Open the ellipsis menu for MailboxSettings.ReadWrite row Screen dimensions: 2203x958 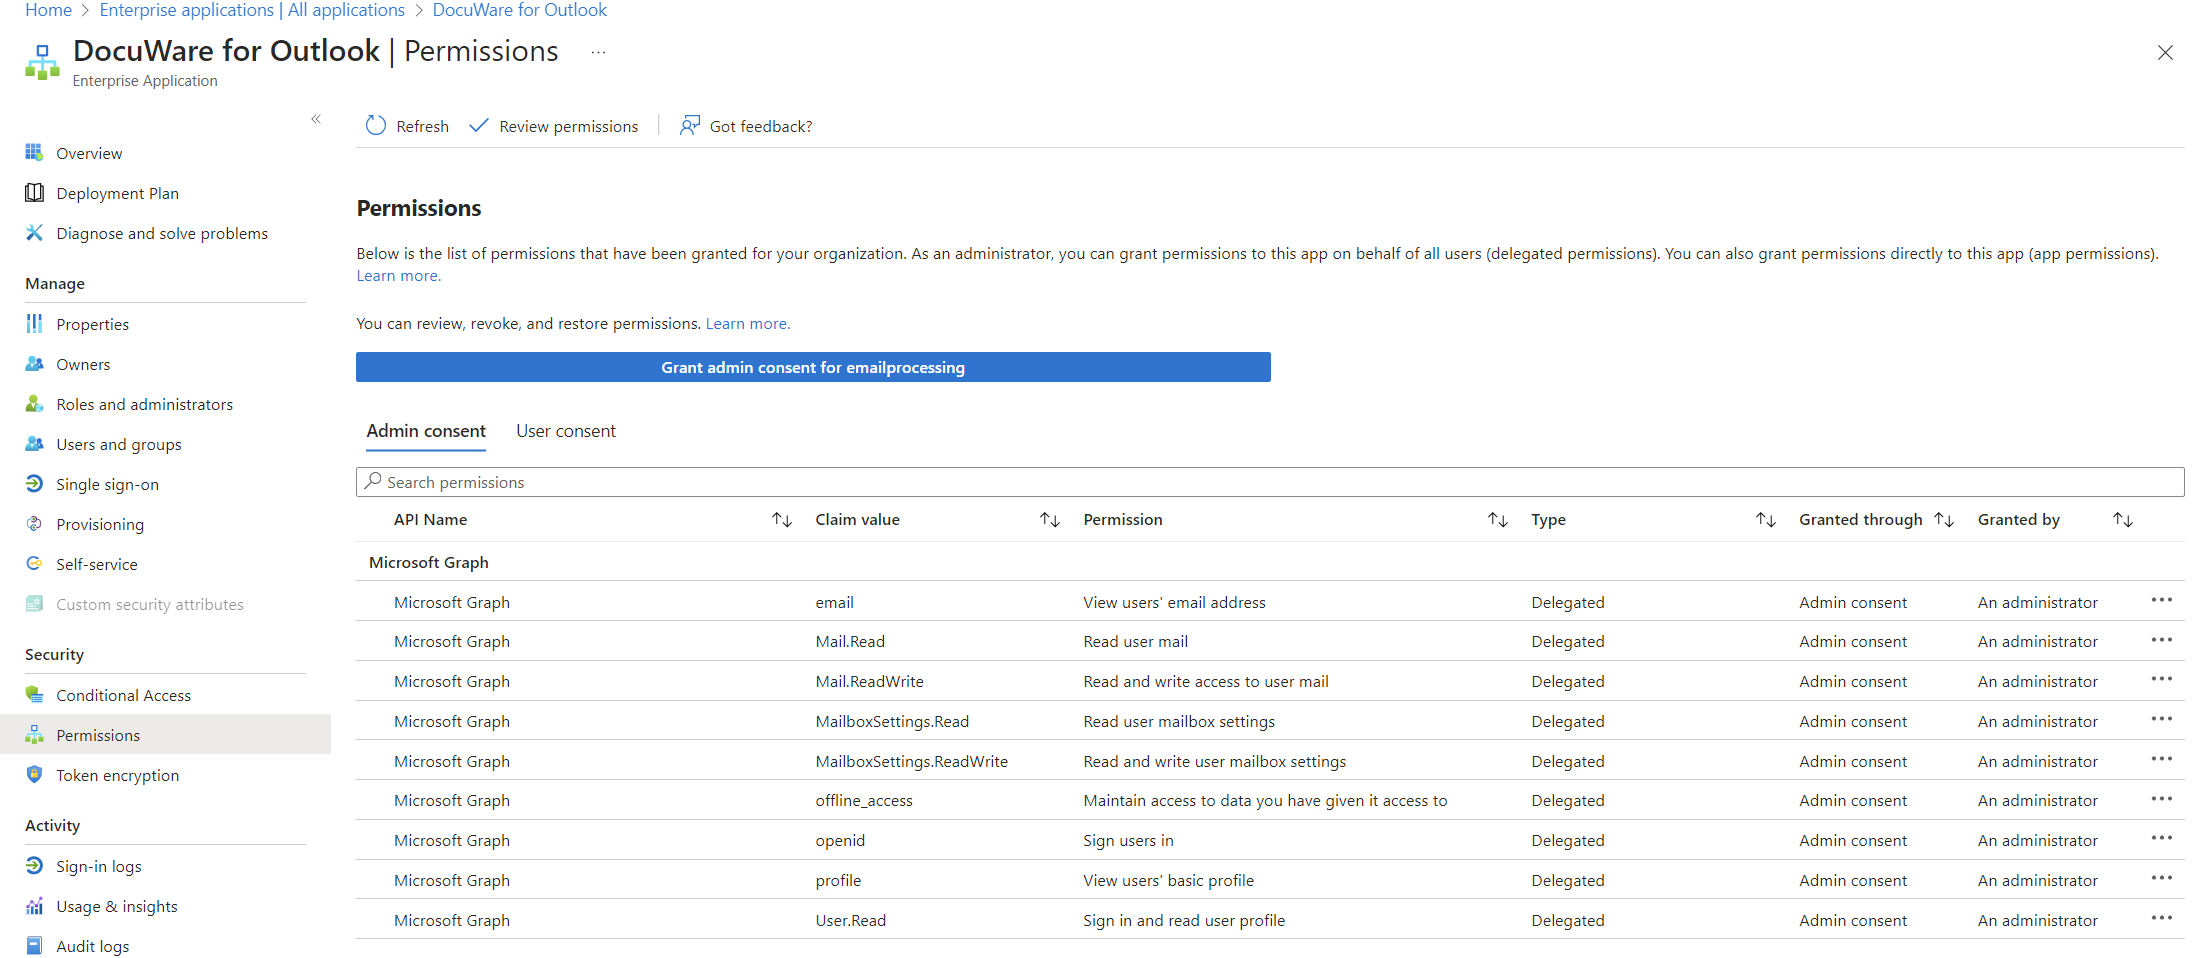(2162, 759)
